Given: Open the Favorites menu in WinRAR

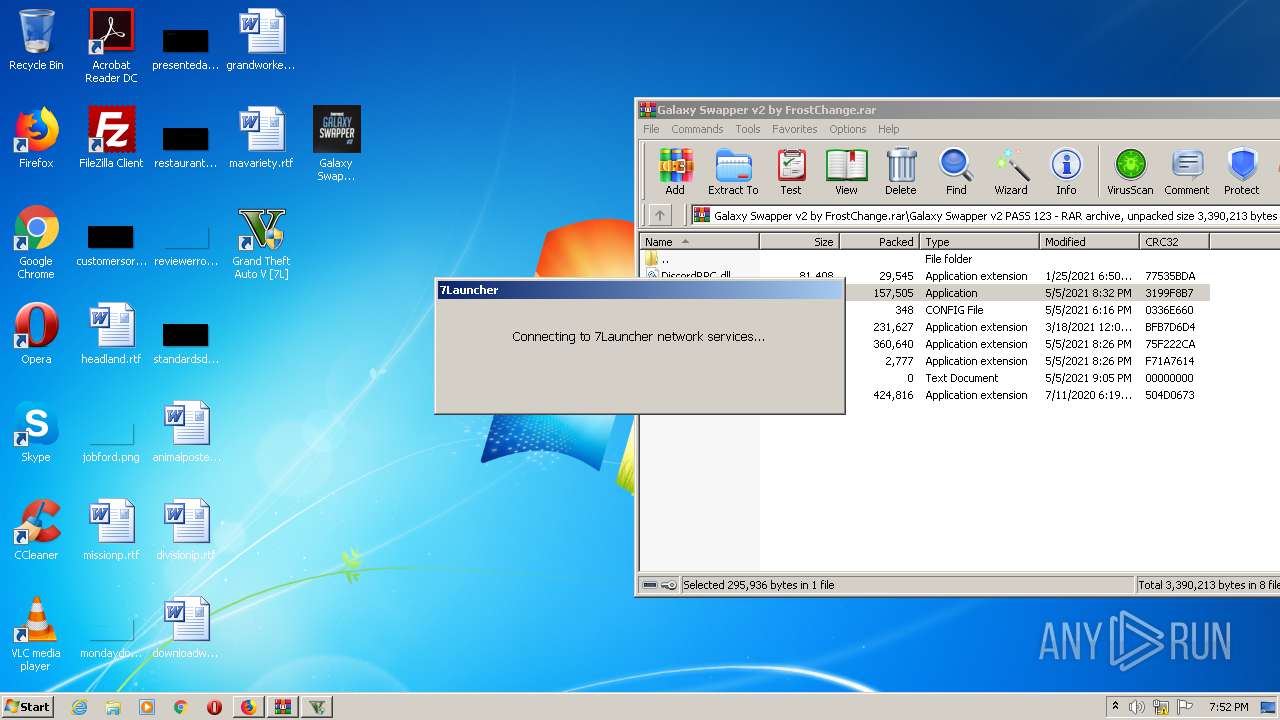Looking at the screenshot, I should tap(795, 129).
